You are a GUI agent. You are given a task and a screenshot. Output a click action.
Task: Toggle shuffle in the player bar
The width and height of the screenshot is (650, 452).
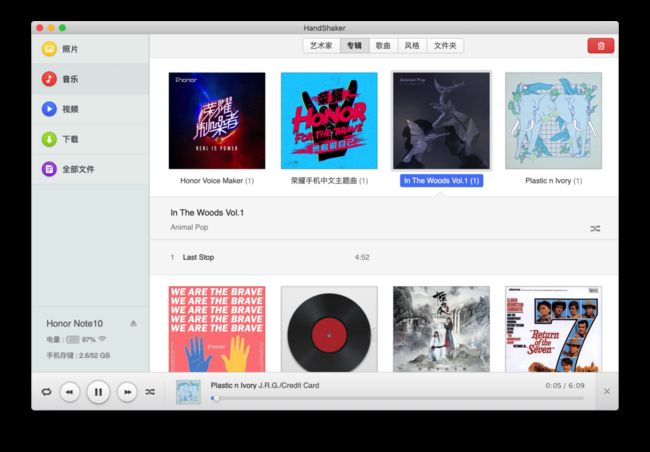pos(150,392)
